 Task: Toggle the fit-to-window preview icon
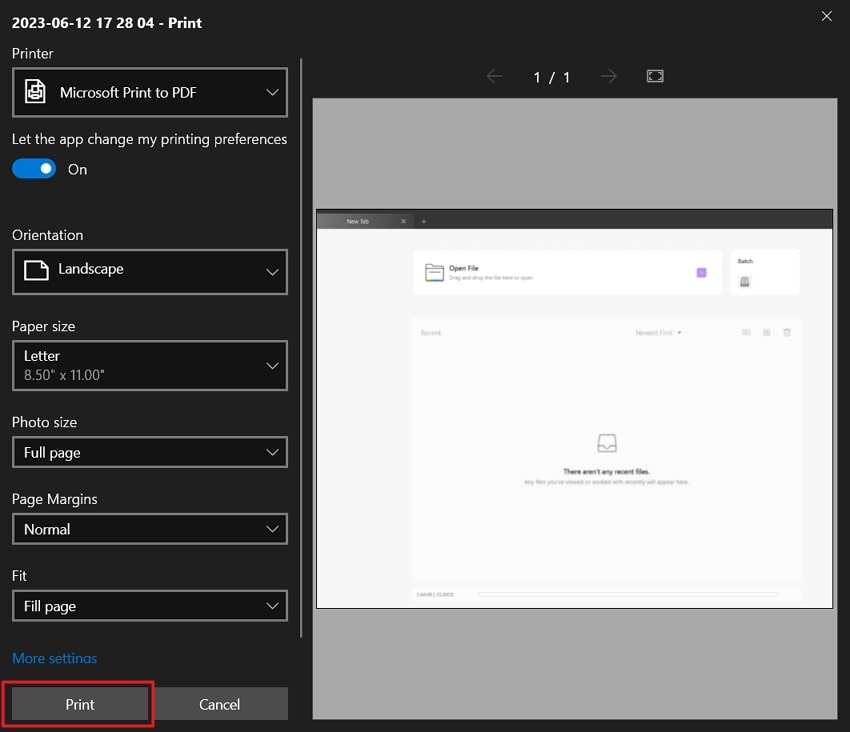pyautogui.click(x=655, y=76)
